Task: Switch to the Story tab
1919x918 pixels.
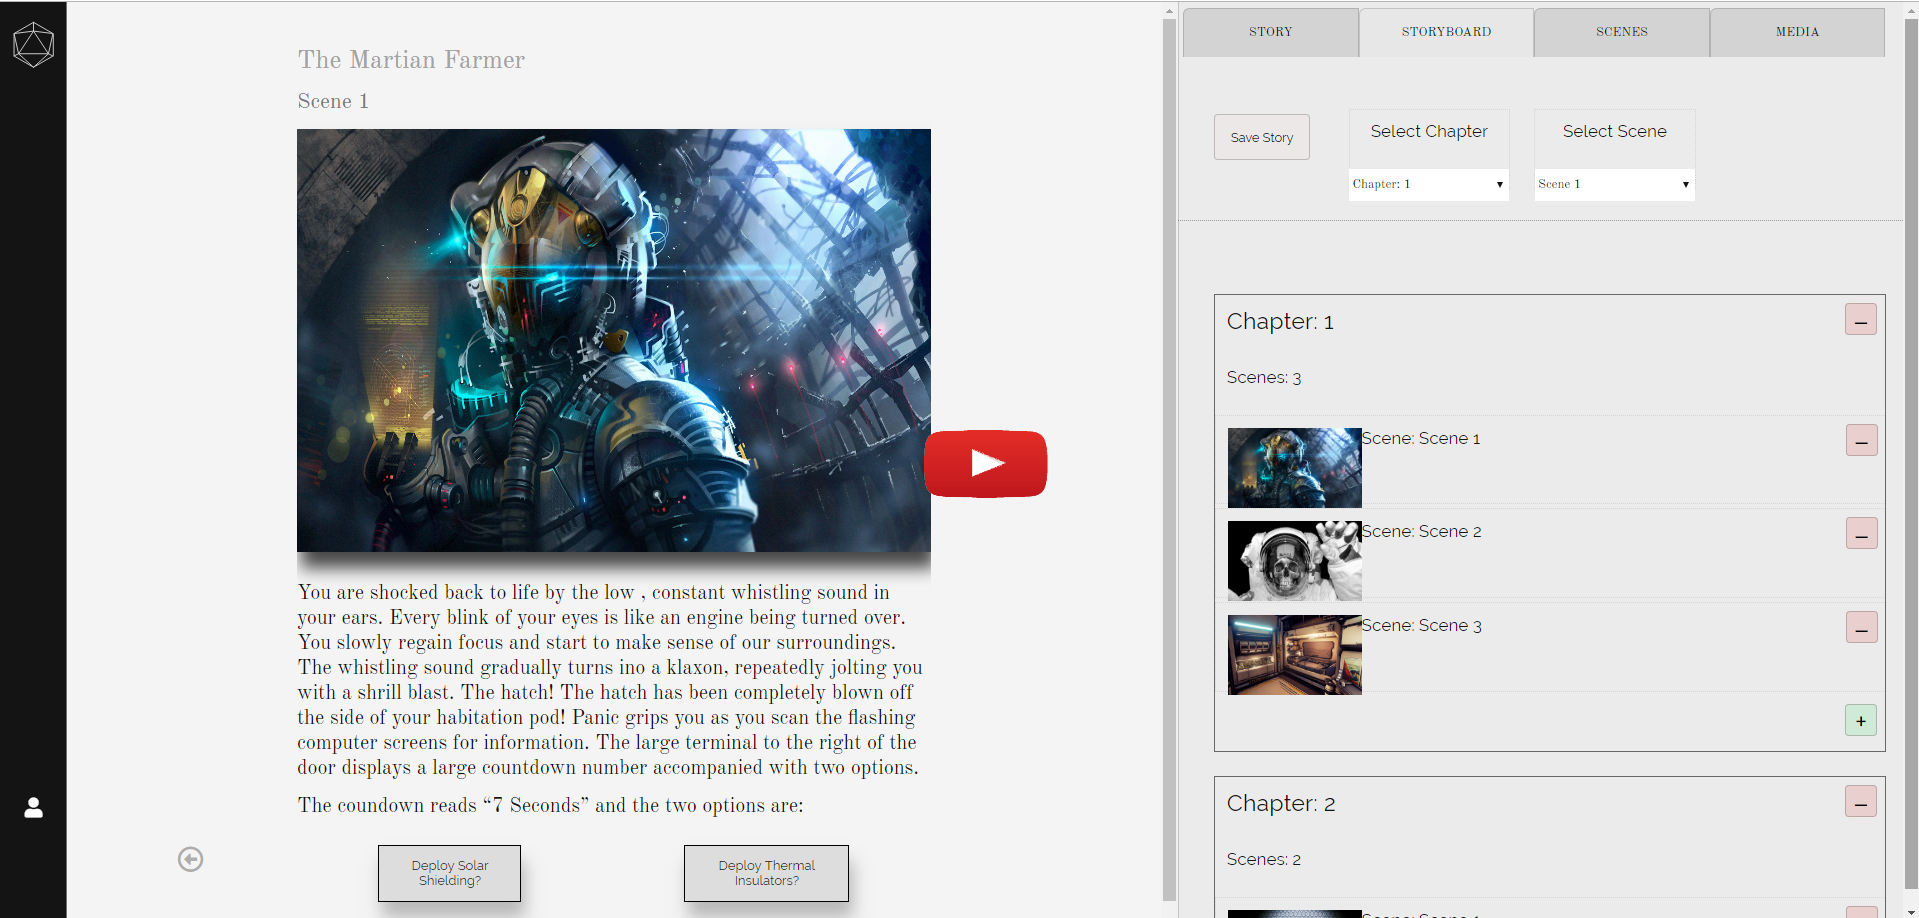Action: coord(1270,32)
